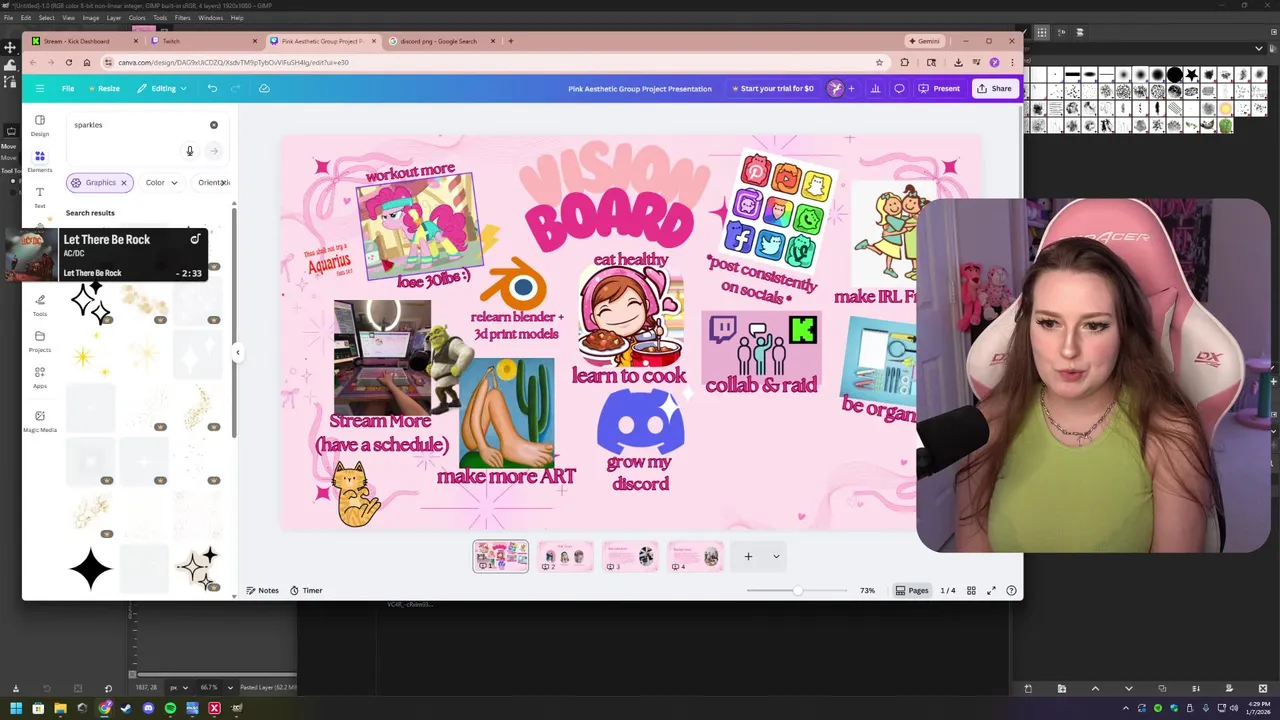The height and width of the screenshot is (720, 1280).
Task: Open Canva main hamburger menu
Action: click(x=40, y=88)
